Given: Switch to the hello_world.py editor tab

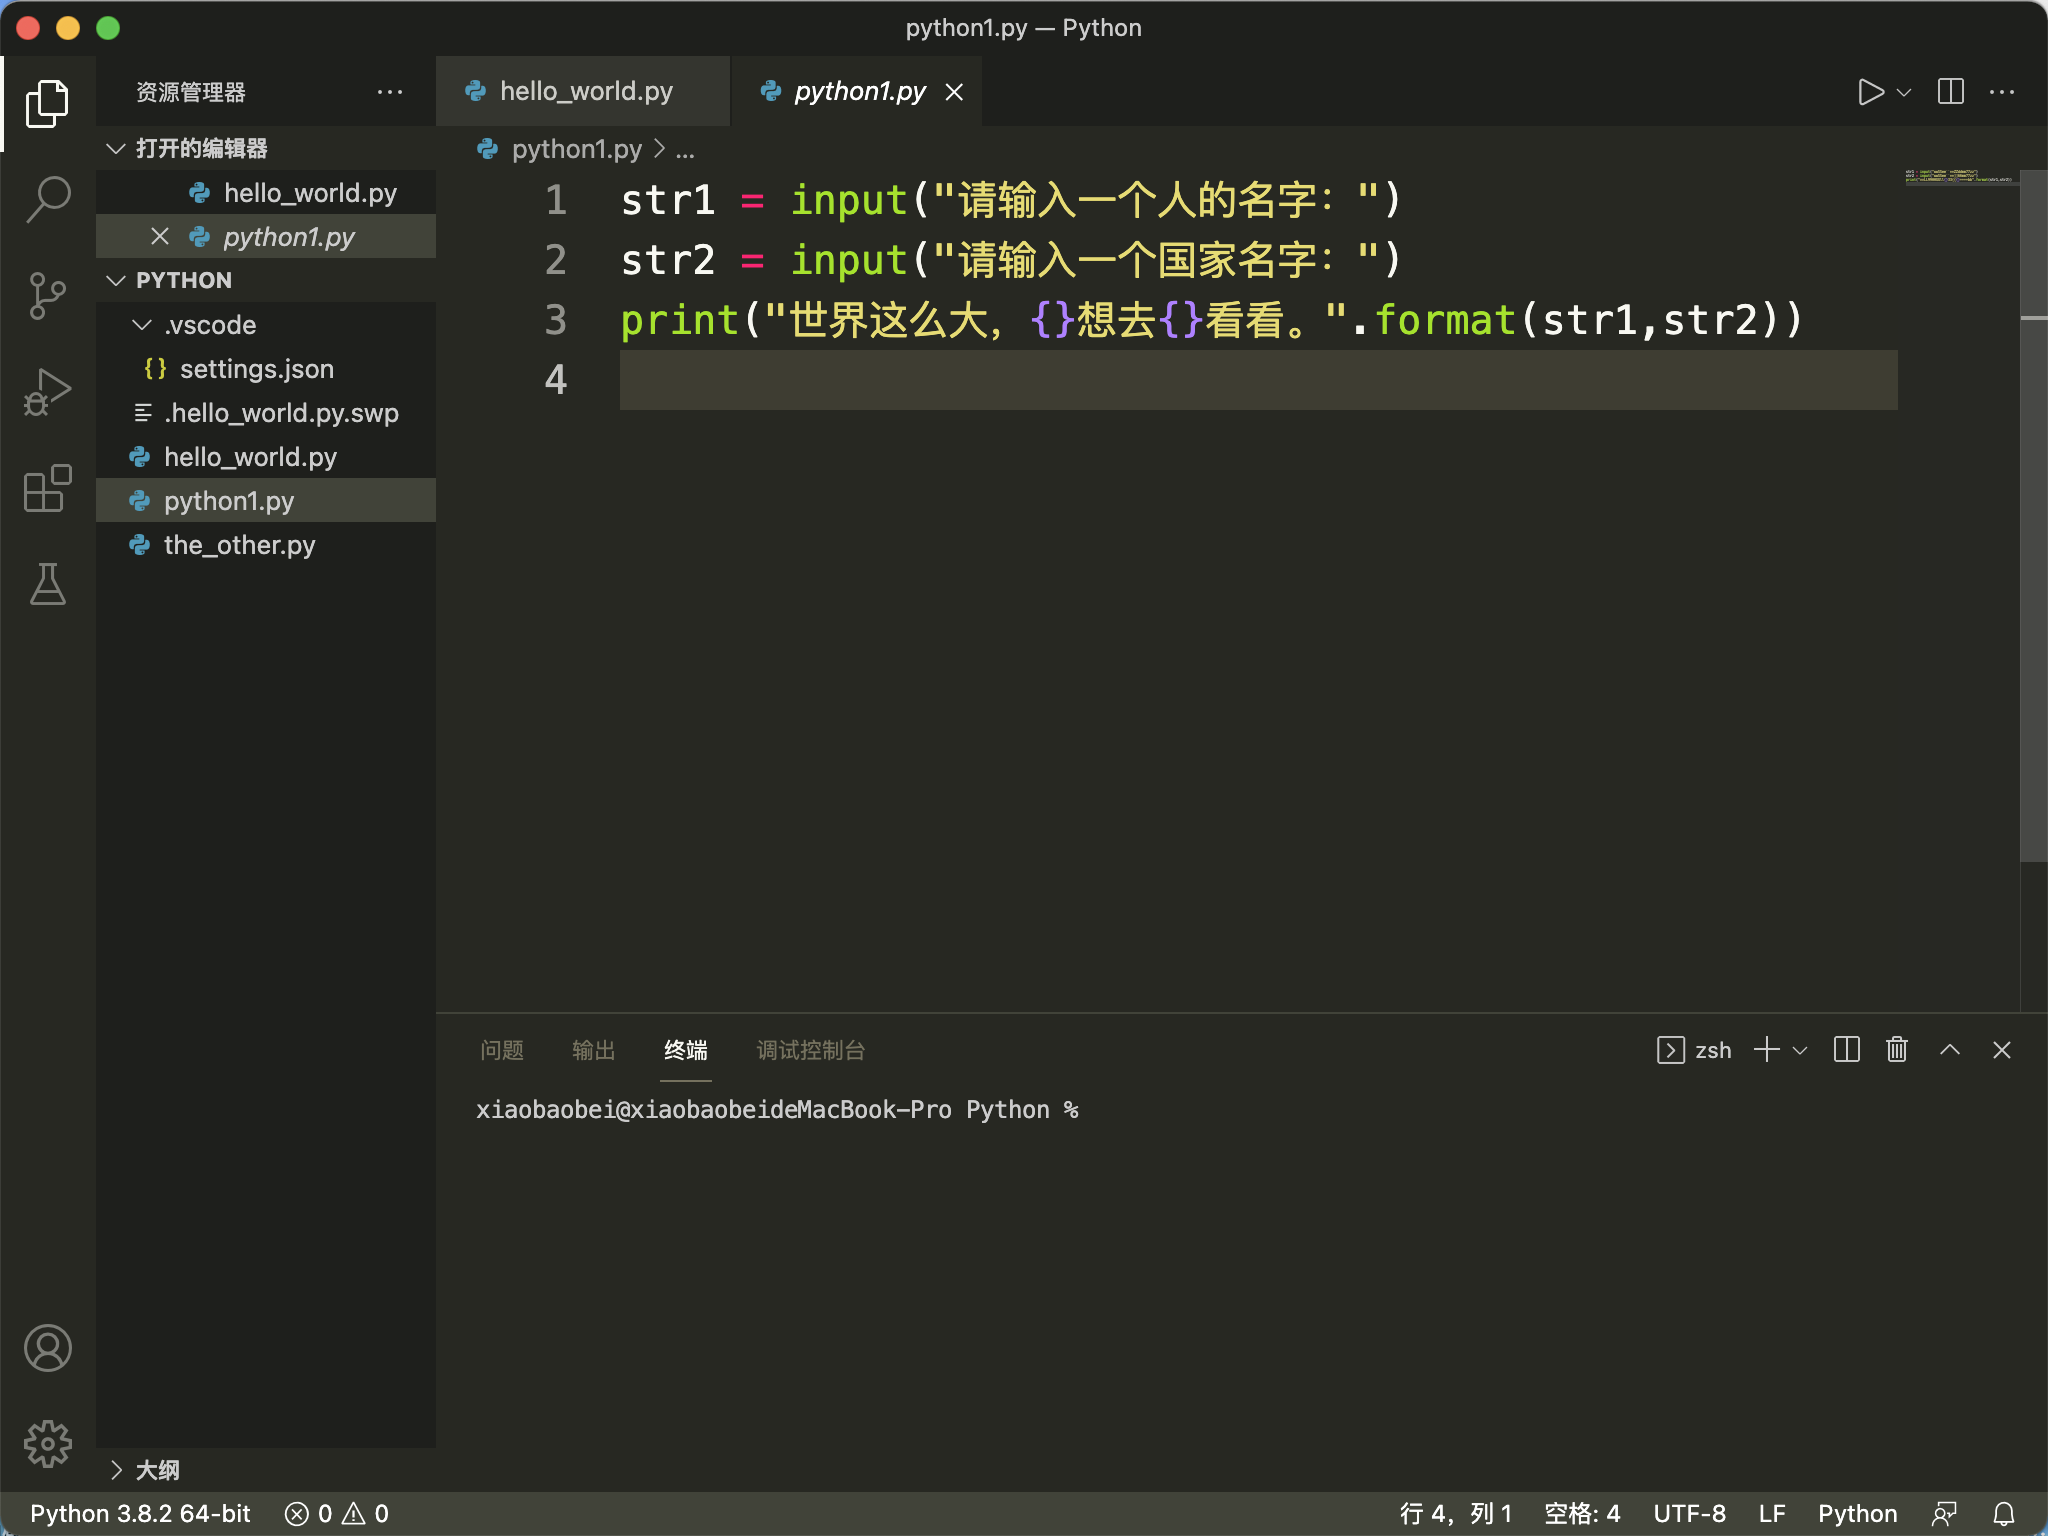Looking at the screenshot, I should (x=585, y=92).
